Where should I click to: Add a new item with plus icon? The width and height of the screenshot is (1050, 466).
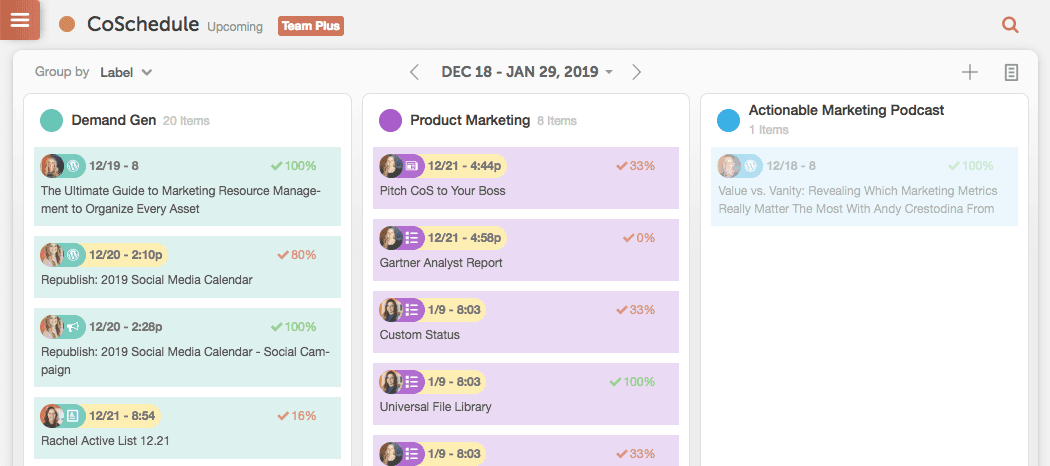click(970, 72)
